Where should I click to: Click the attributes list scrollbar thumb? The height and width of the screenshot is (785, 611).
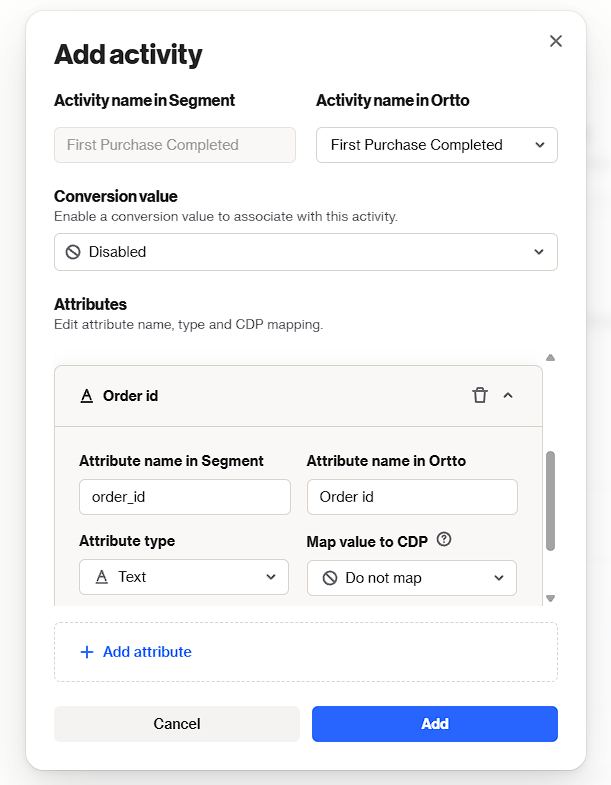(x=550, y=500)
